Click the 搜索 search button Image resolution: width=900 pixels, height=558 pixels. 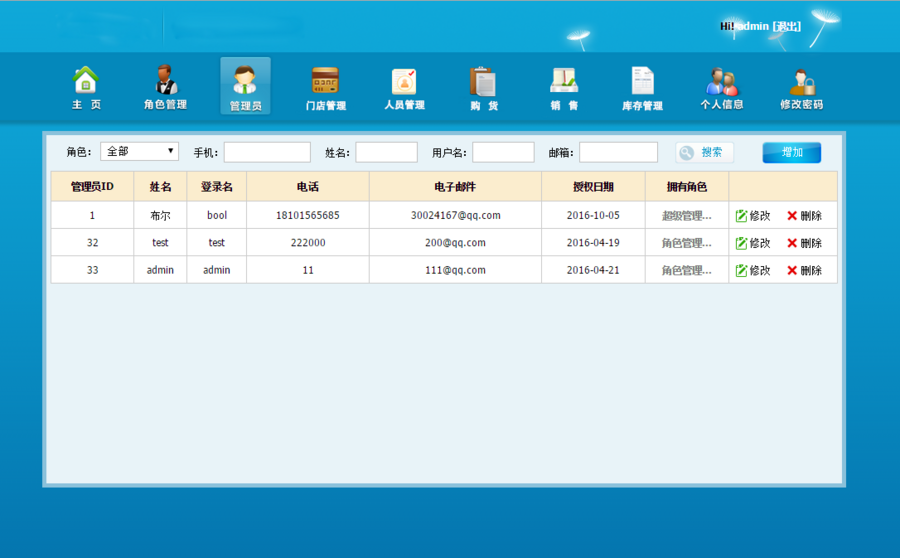point(704,152)
